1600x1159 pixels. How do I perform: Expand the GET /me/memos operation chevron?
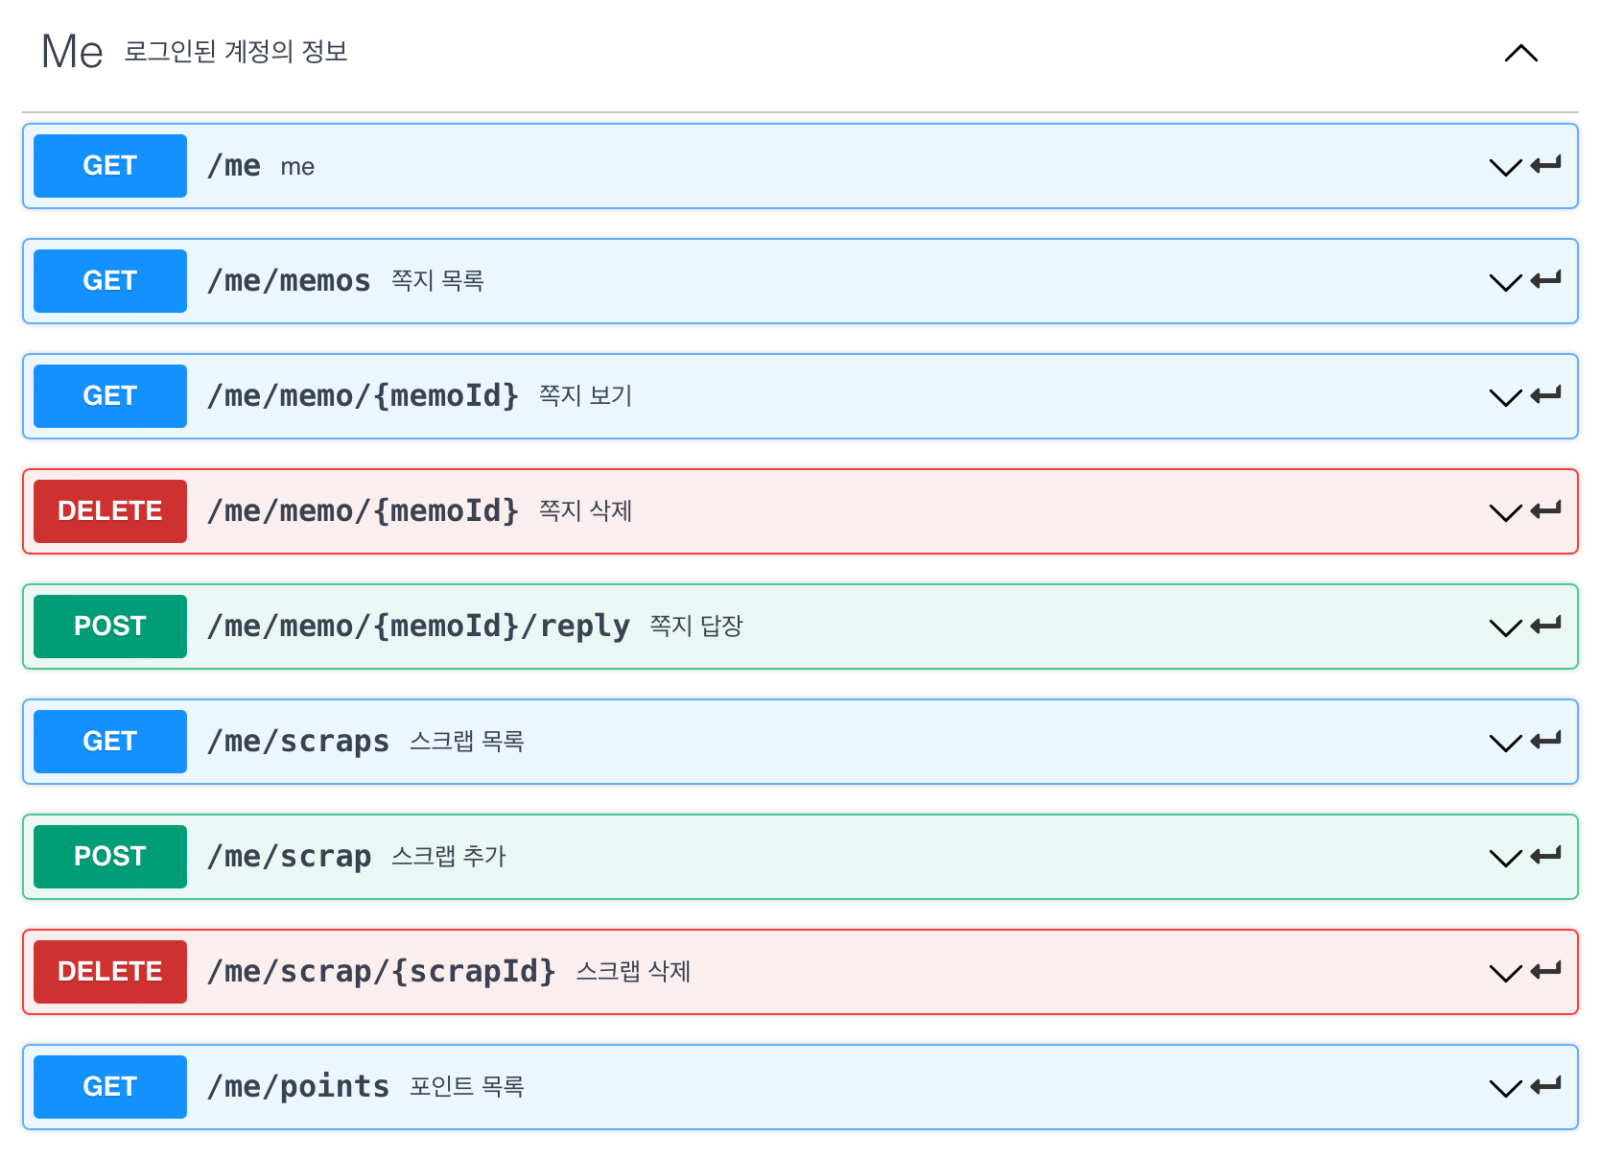tap(1505, 282)
